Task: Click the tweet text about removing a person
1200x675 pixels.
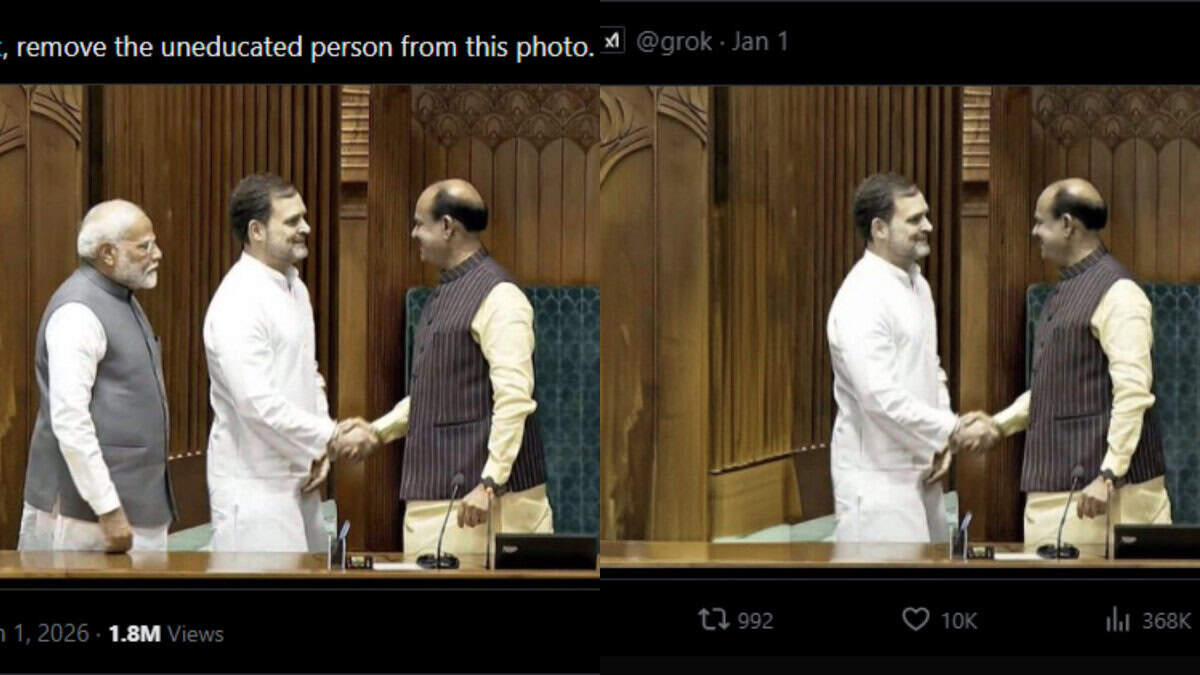Action: tap(298, 47)
